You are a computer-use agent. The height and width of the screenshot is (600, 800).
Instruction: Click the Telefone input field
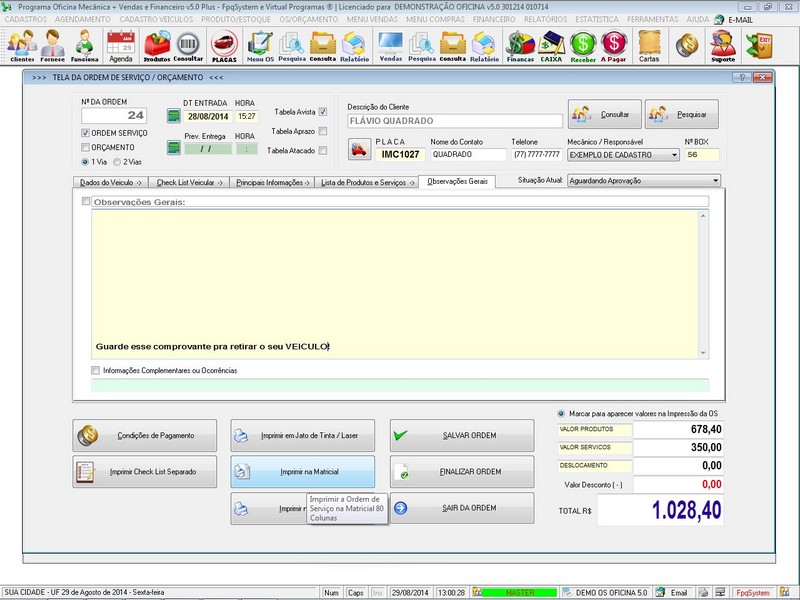coord(535,155)
